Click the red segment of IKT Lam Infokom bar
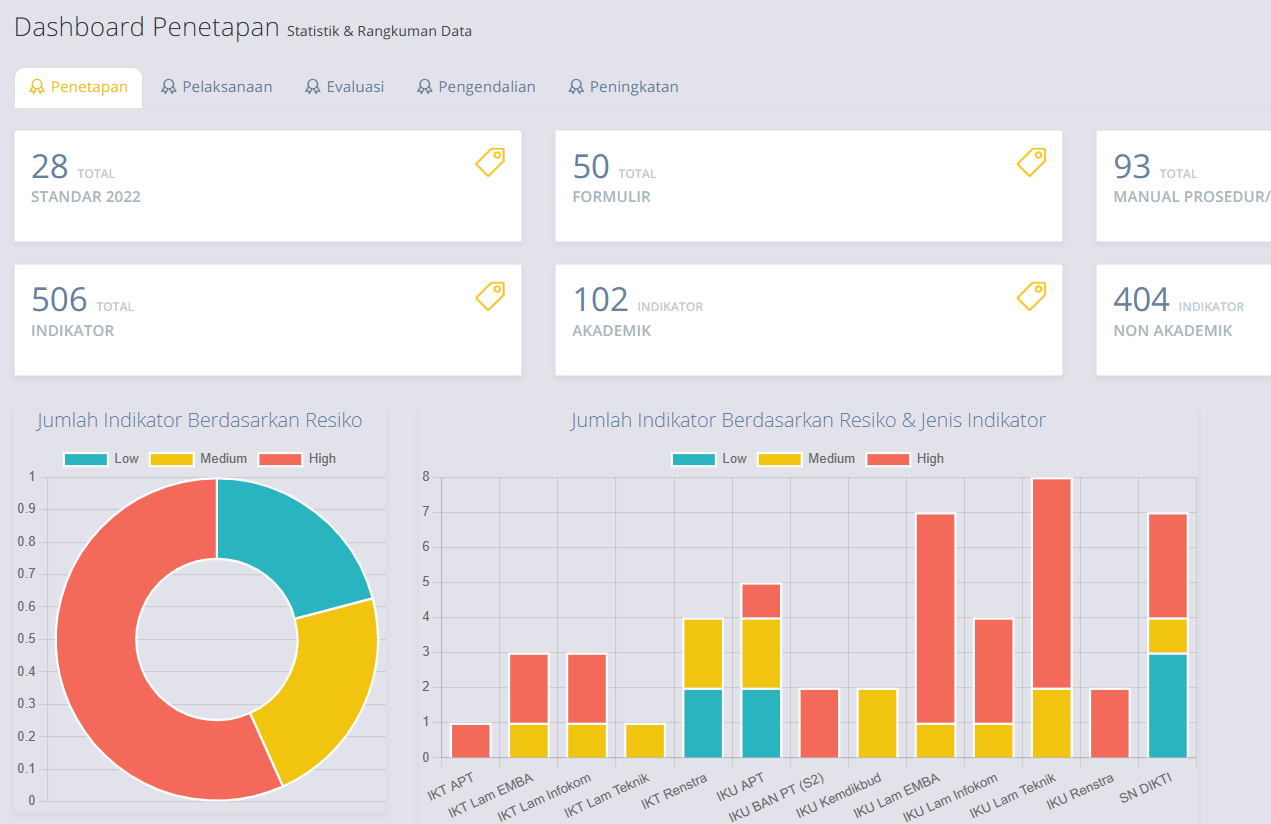This screenshot has height=824, width=1271. point(587,688)
